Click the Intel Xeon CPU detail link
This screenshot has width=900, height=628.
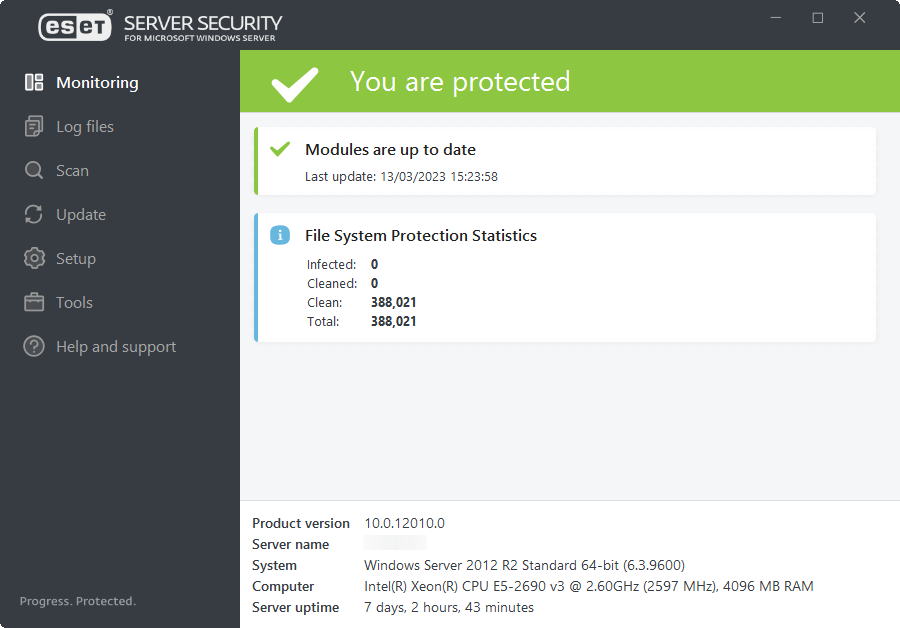coord(588,586)
